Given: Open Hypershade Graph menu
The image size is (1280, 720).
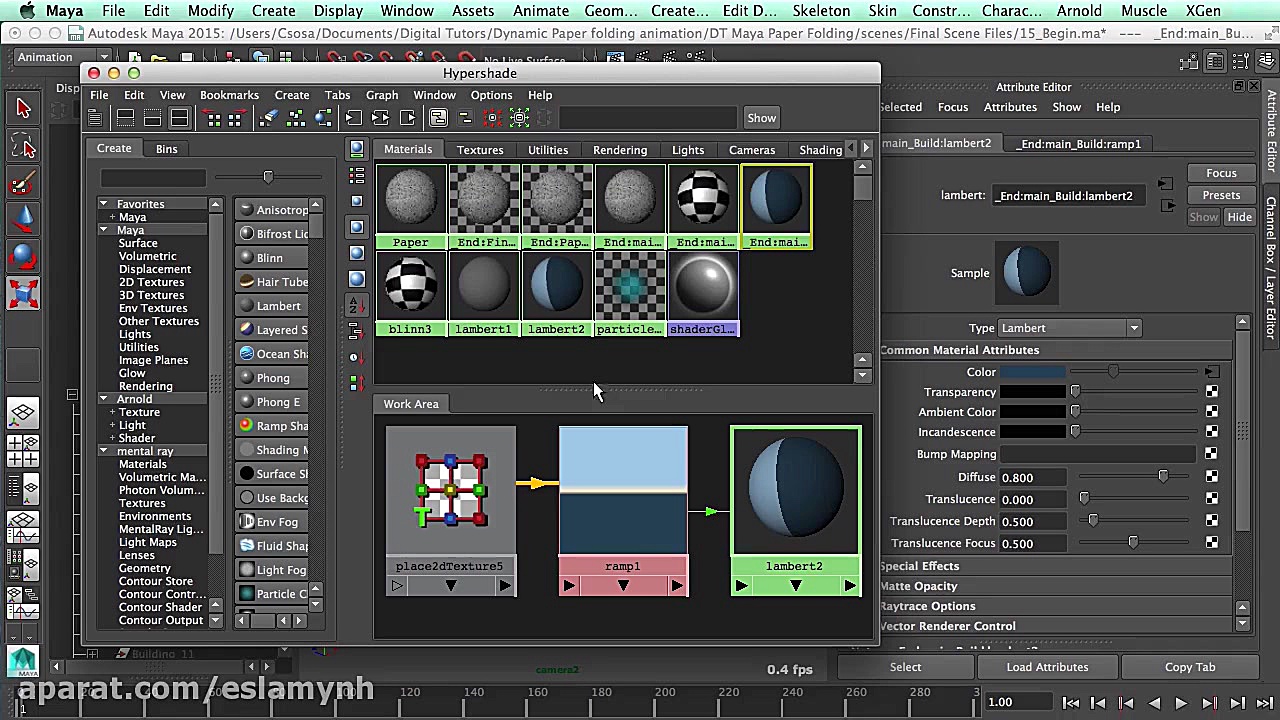Looking at the screenshot, I should pyautogui.click(x=382, y=95).
